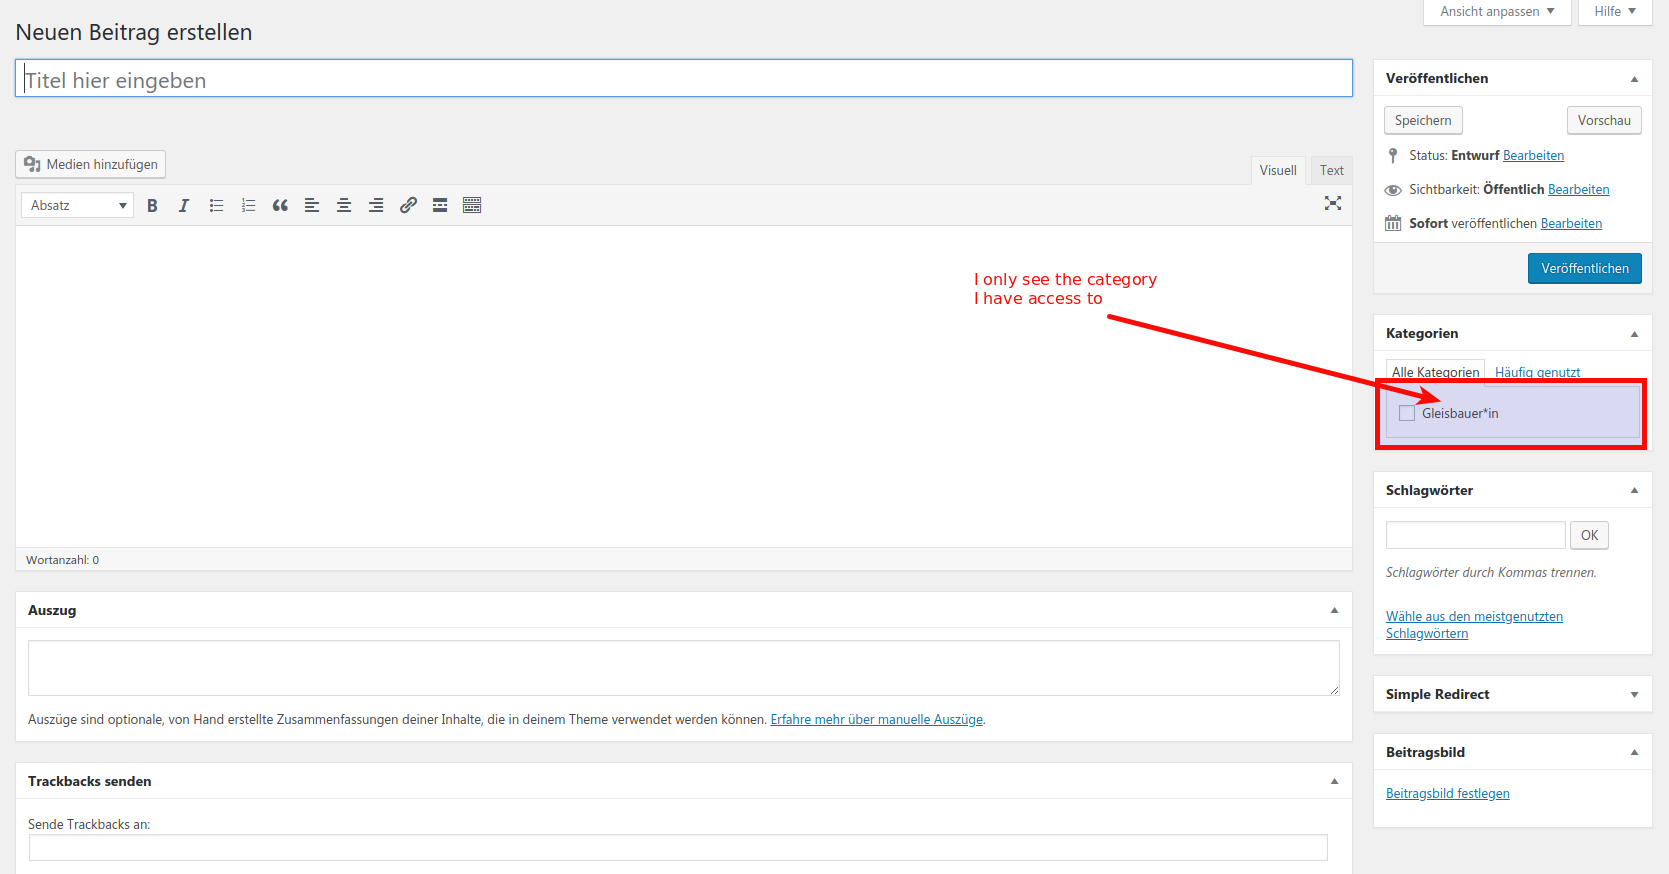Align text right

point(376,205)
